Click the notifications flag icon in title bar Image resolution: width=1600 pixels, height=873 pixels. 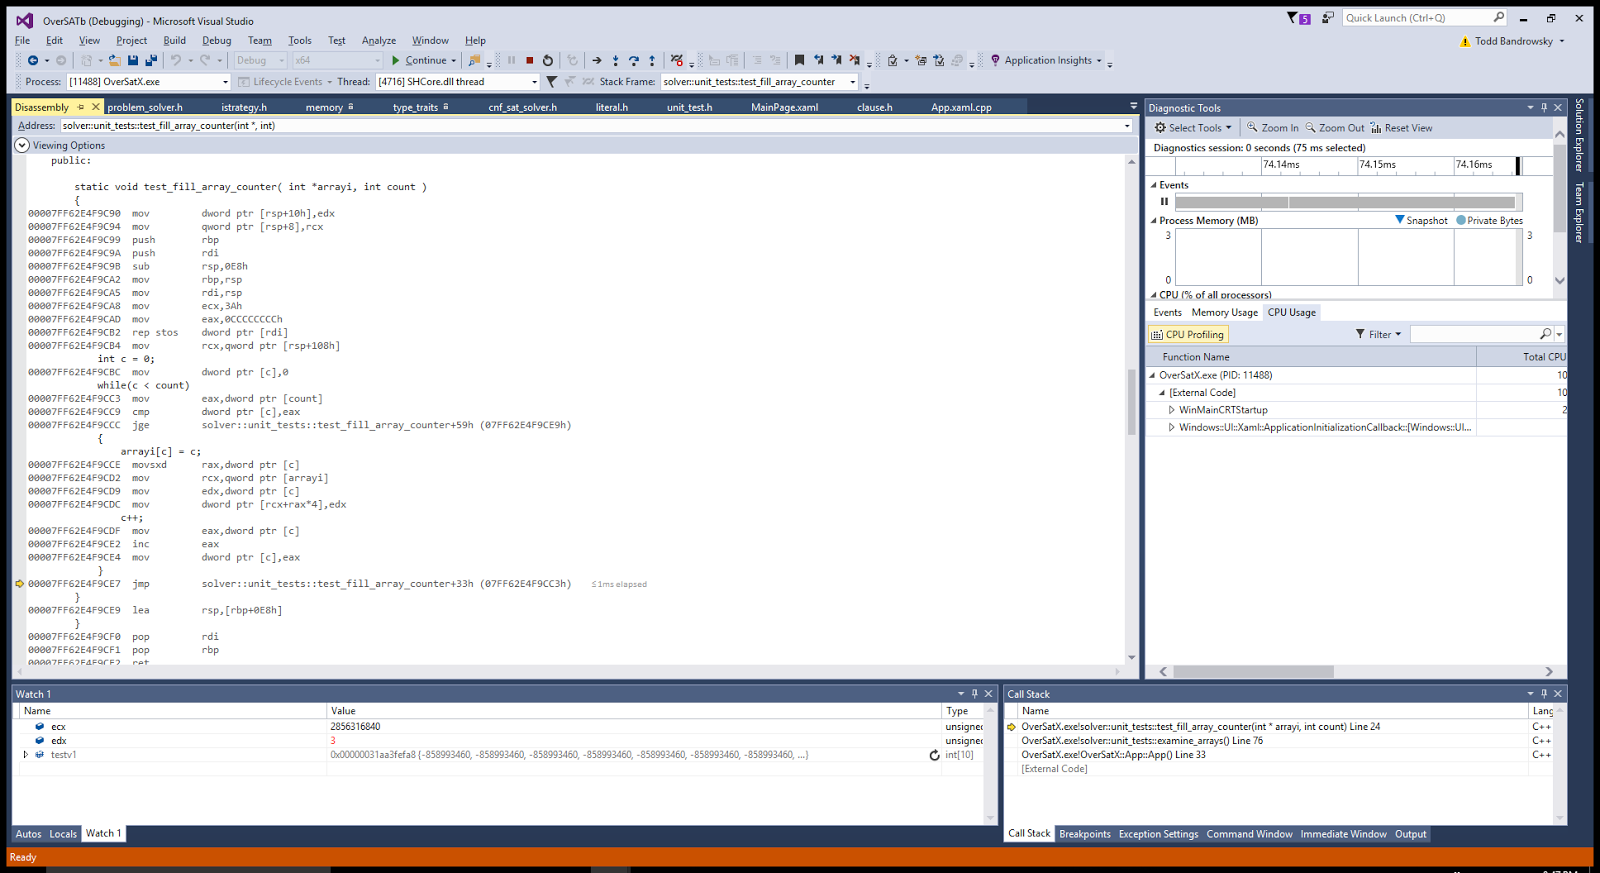(1298, 18)
